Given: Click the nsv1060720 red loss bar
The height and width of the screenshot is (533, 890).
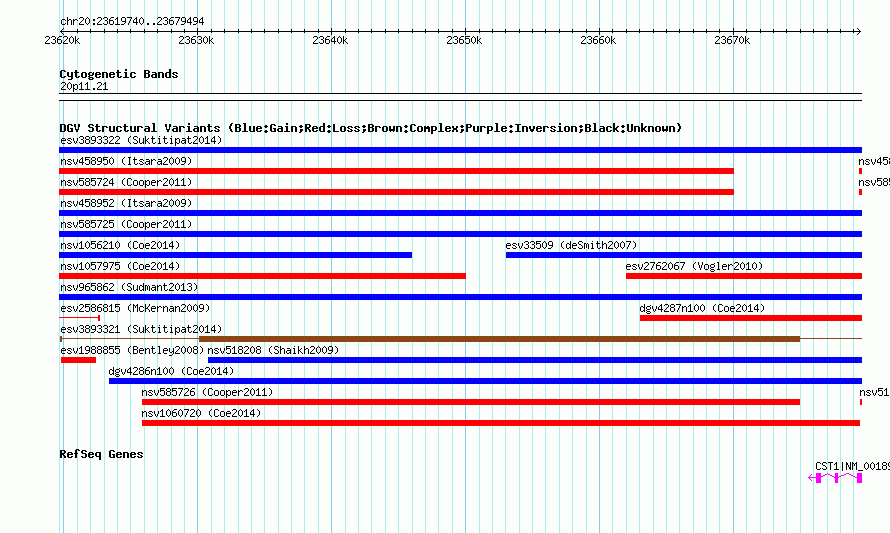Looking at the screenshot, I should point(501,423).
